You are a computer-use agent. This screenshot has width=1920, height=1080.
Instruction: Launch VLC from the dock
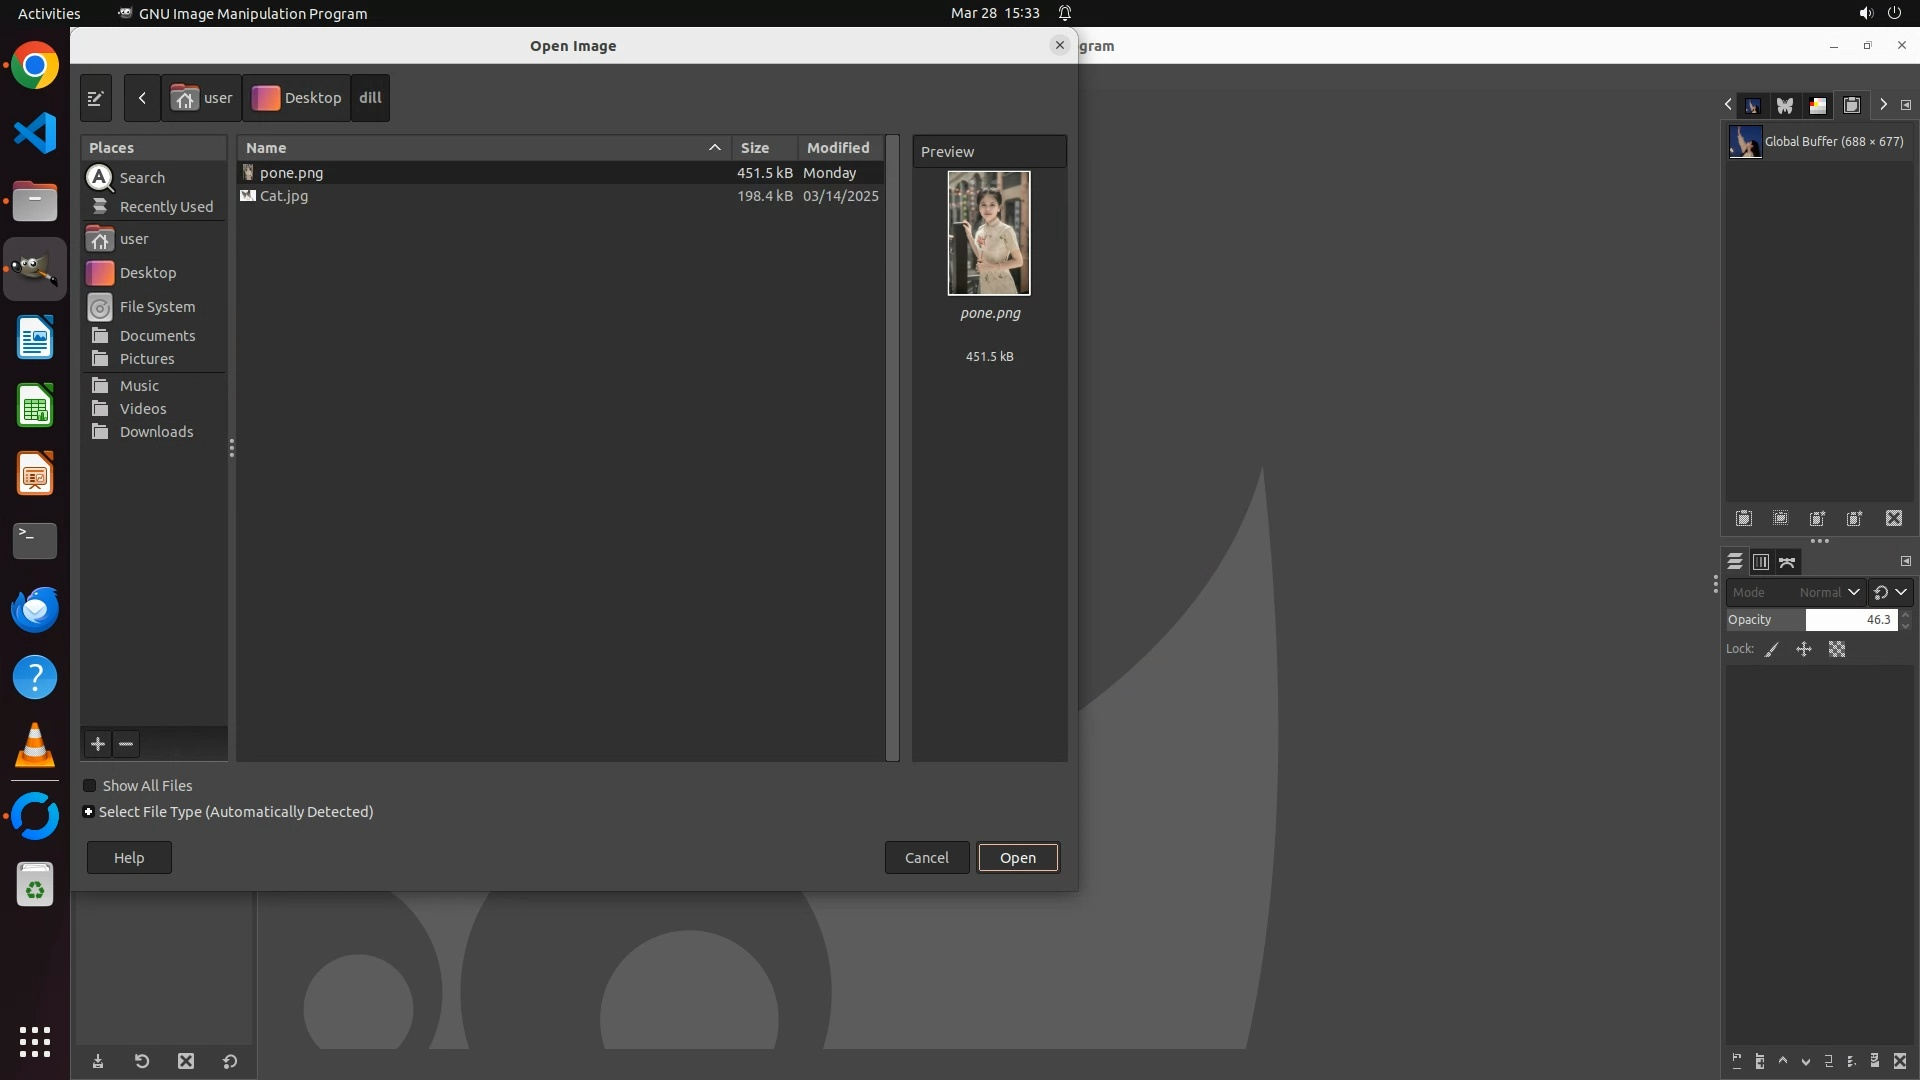(35, 746)
